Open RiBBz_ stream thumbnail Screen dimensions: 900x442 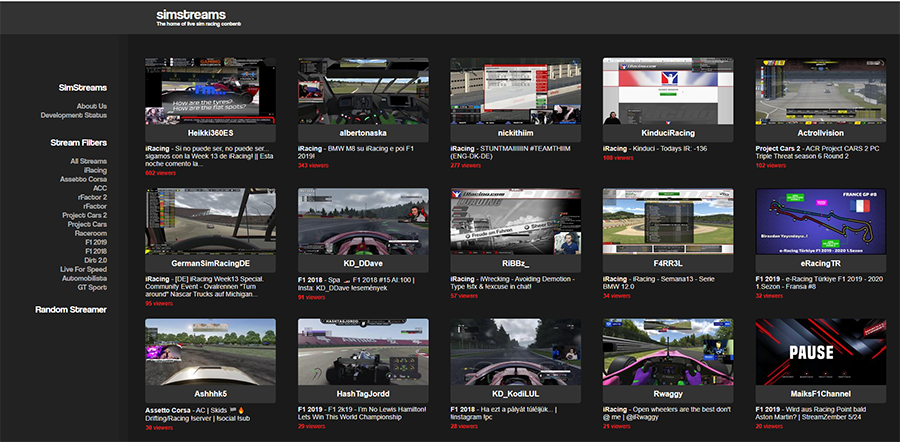click(515, 222)
